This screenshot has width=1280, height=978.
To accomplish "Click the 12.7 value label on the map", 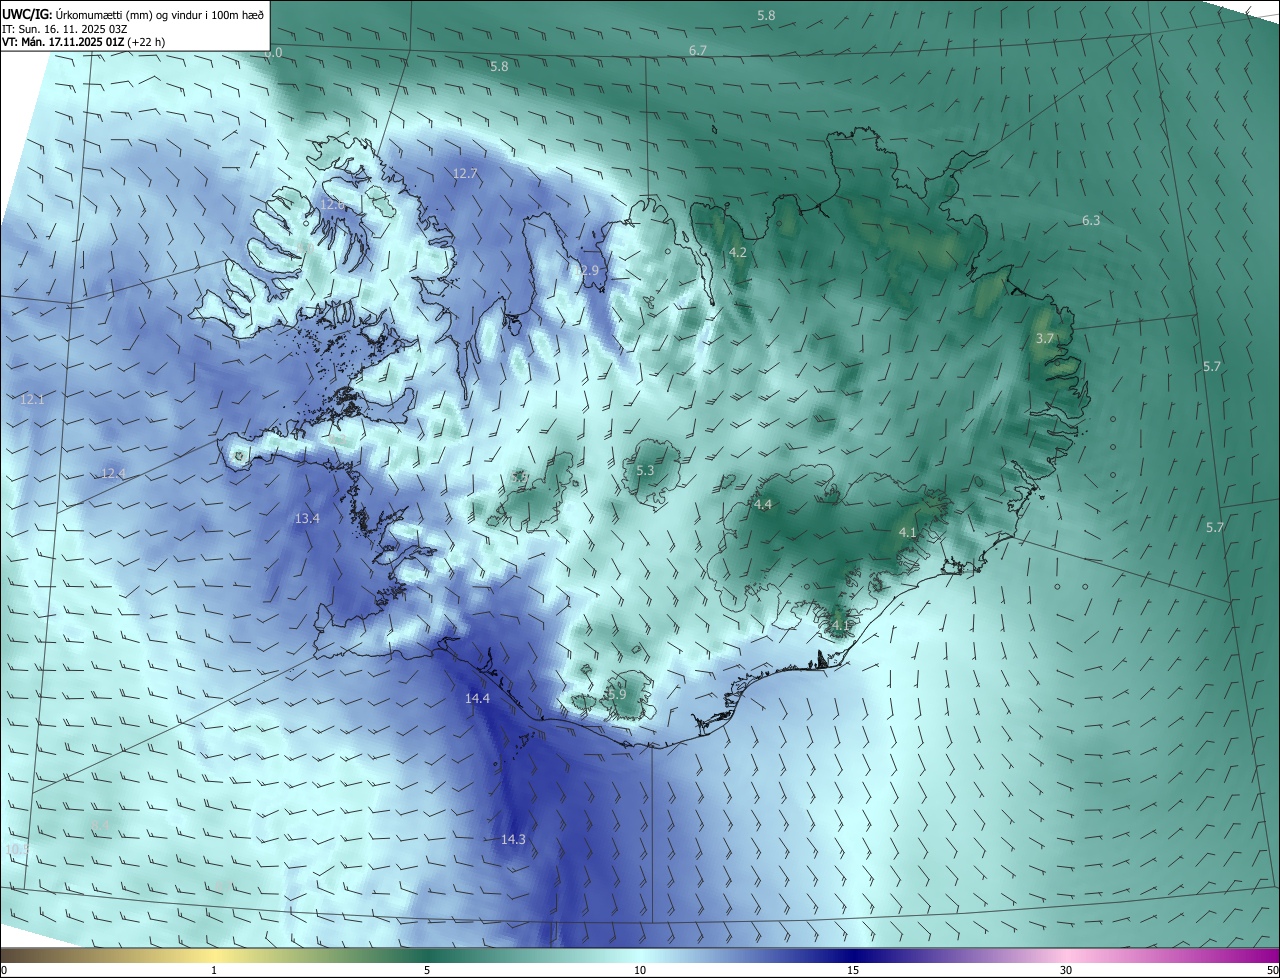I will click(x=465, y=173).
